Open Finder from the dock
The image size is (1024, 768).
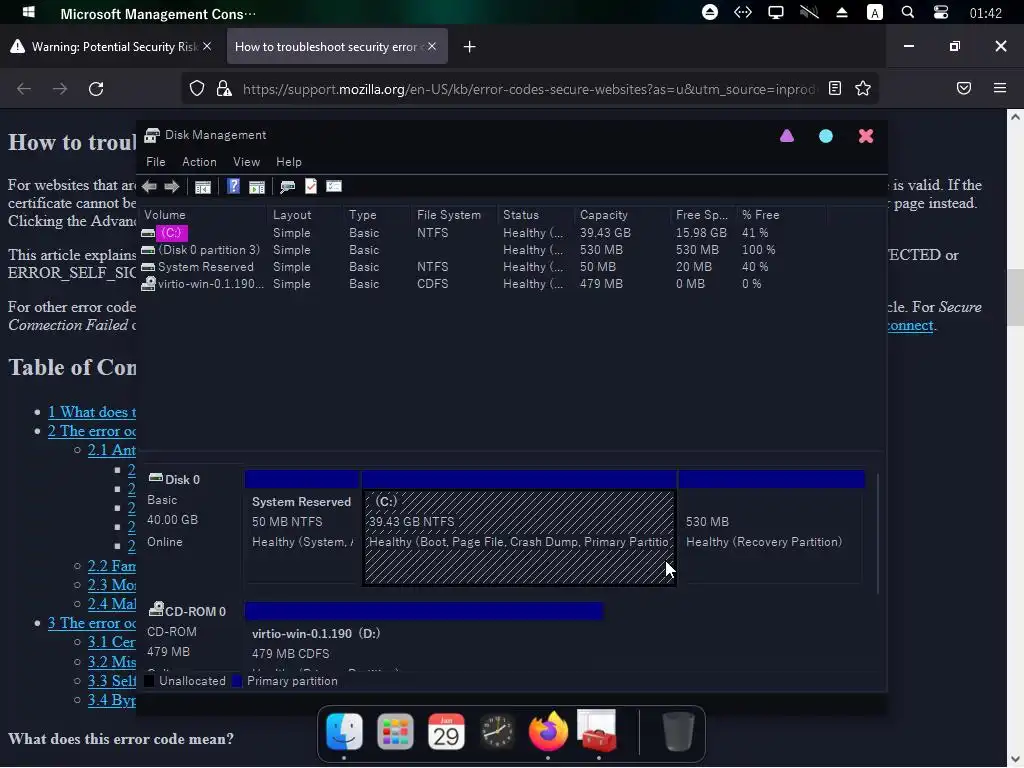point(344,731)
